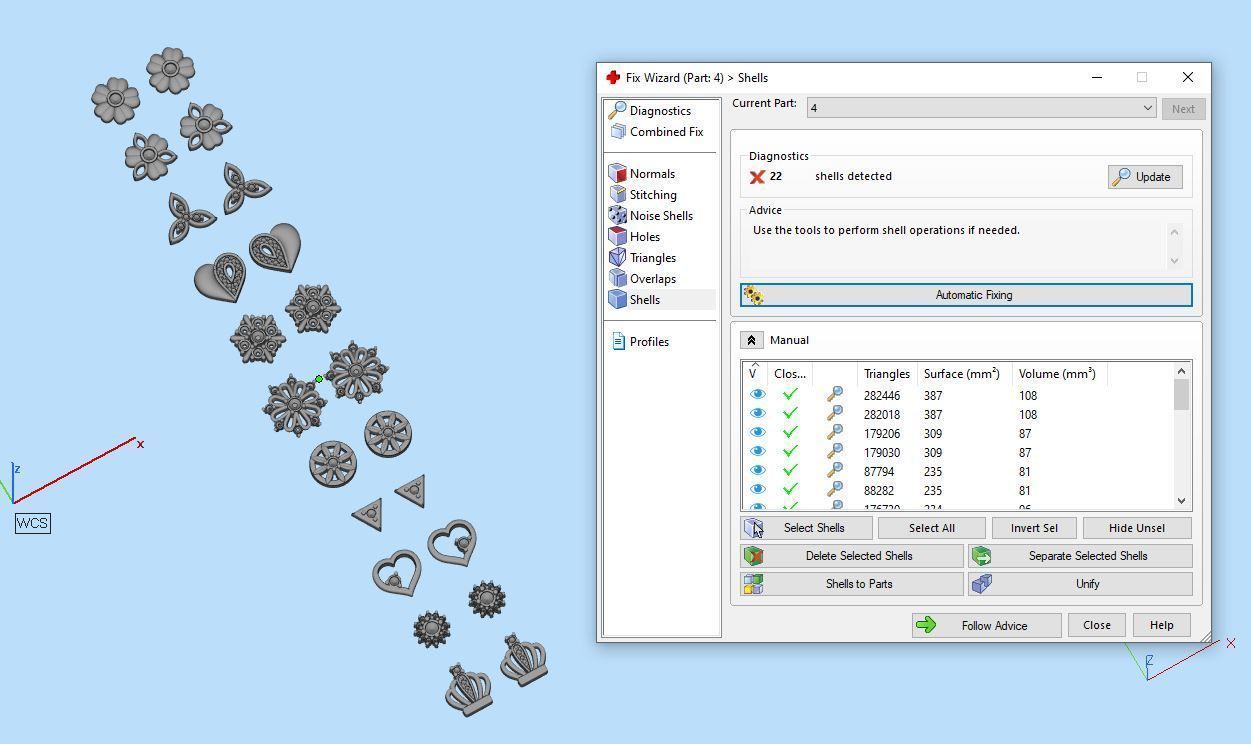Viewport: 1251px width, 744px height.
Task: Close the Fix Wizard with Close button
Action: [1096, 625]
